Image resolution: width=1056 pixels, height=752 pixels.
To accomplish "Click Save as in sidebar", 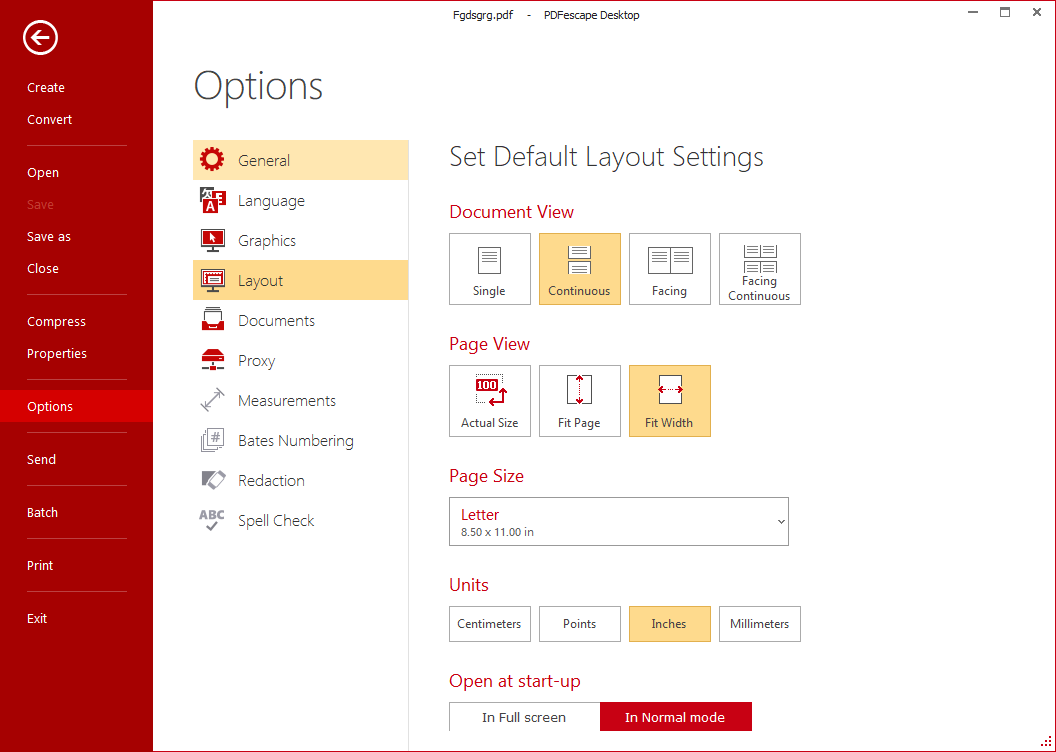I will 49,237.
